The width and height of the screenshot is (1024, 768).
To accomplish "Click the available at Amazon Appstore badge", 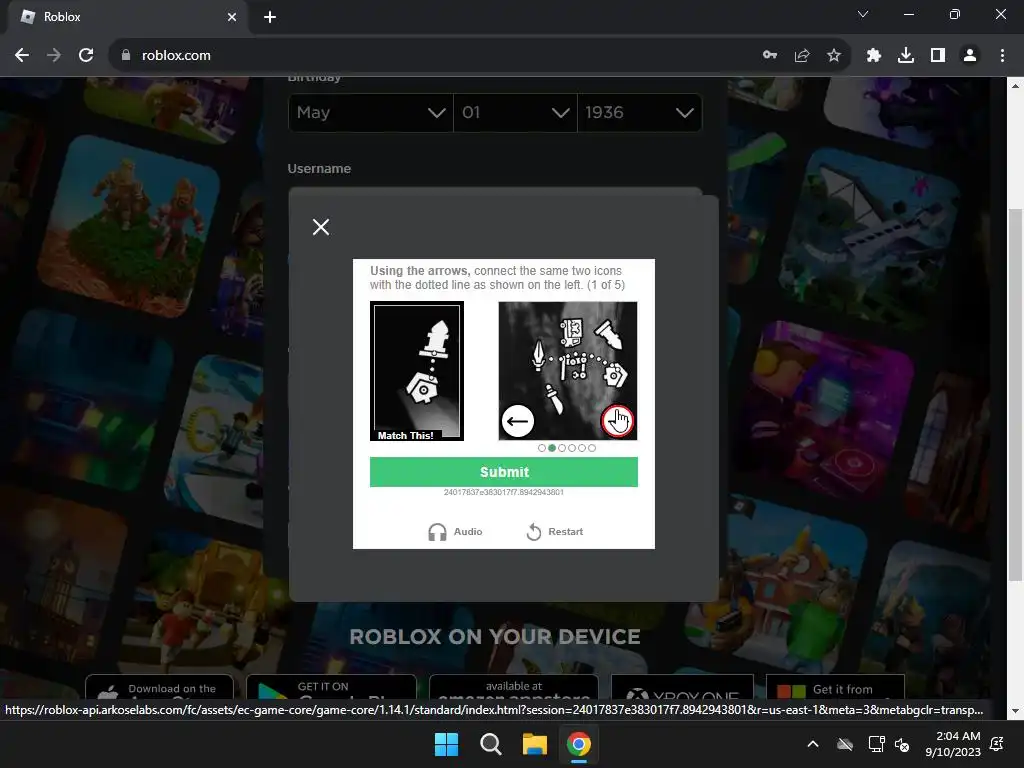I will [514, 688].
